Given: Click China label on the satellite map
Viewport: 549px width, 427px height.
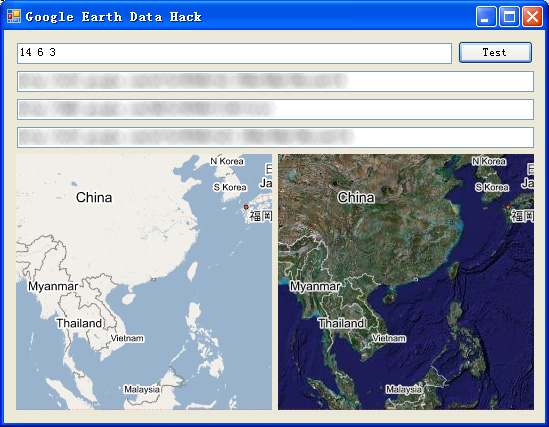Looking at the screenshot, I should click(356, 197).
